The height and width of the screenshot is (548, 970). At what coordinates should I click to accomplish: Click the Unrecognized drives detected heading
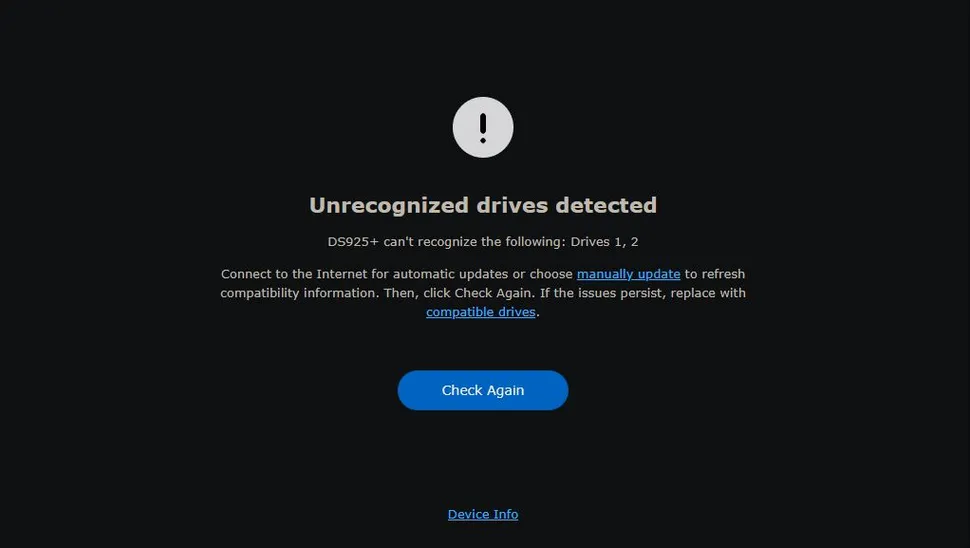(483, 205)
